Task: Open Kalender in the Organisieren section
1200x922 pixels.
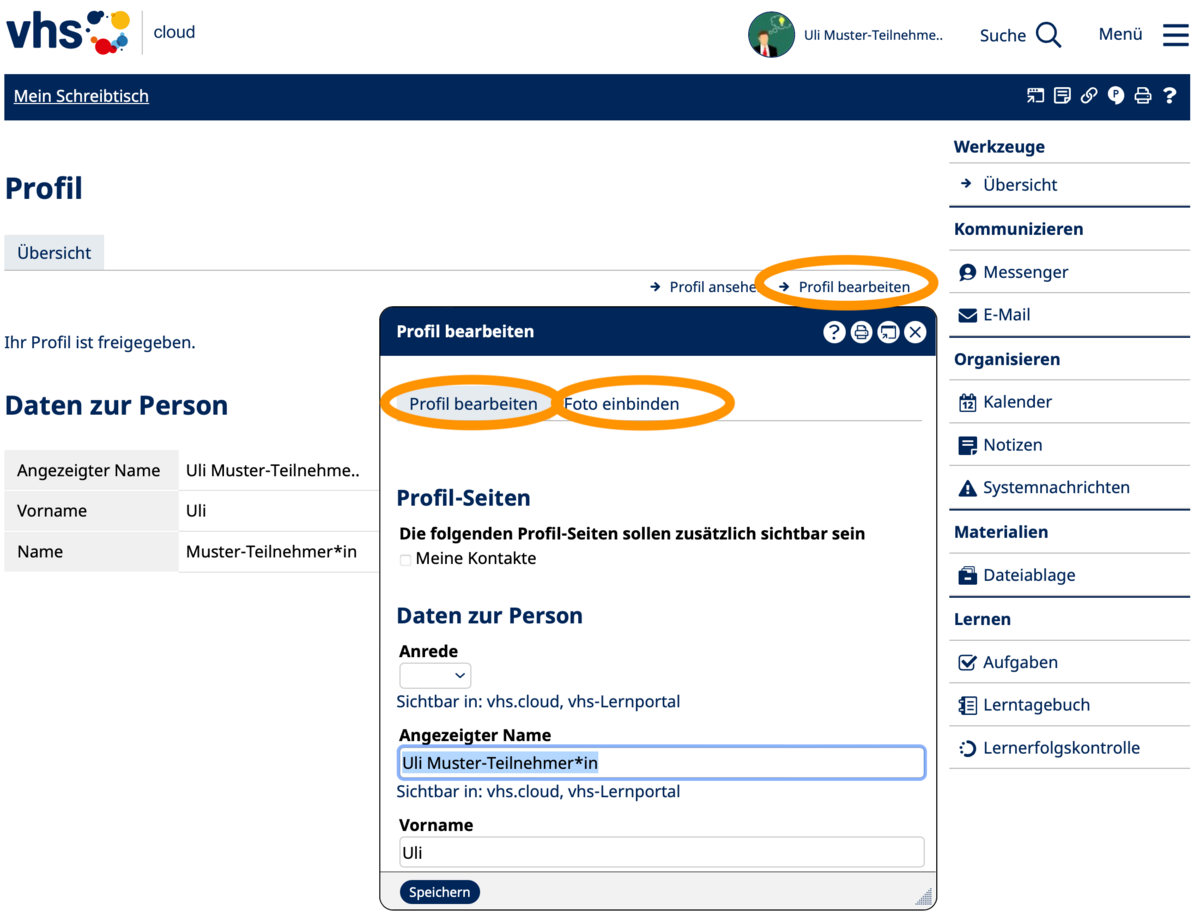Action: coord(1017,402)
